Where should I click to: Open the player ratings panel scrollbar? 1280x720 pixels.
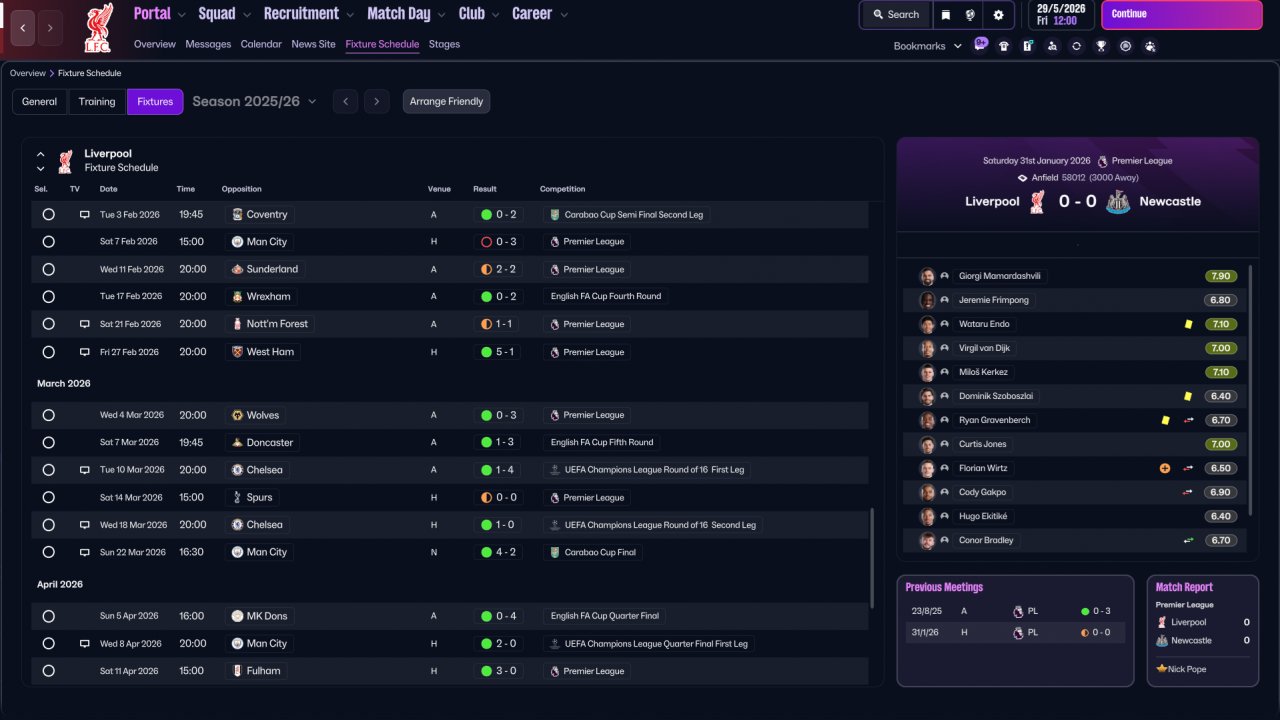[x=1251, y=390]
